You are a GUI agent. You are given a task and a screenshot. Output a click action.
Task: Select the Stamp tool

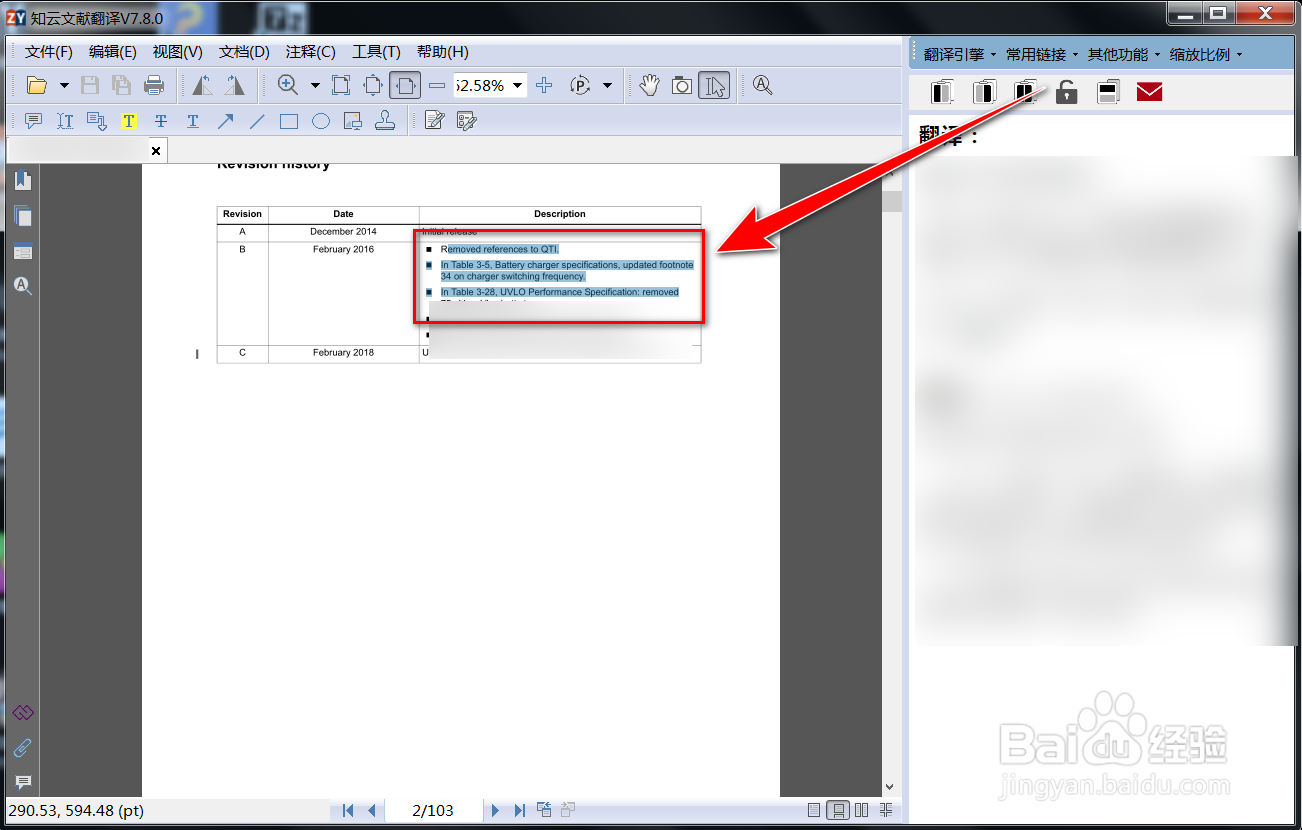385,121
